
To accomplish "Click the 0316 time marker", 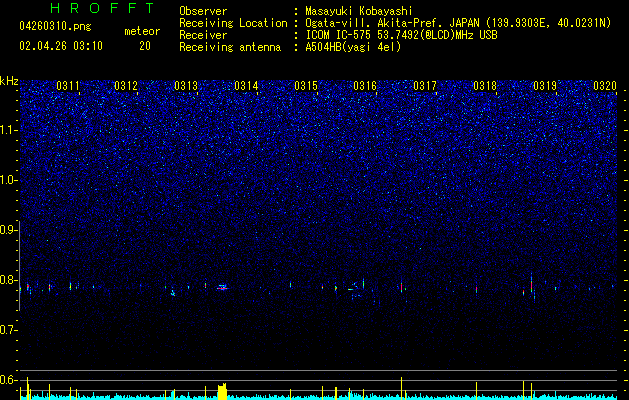I will (365, 86).
